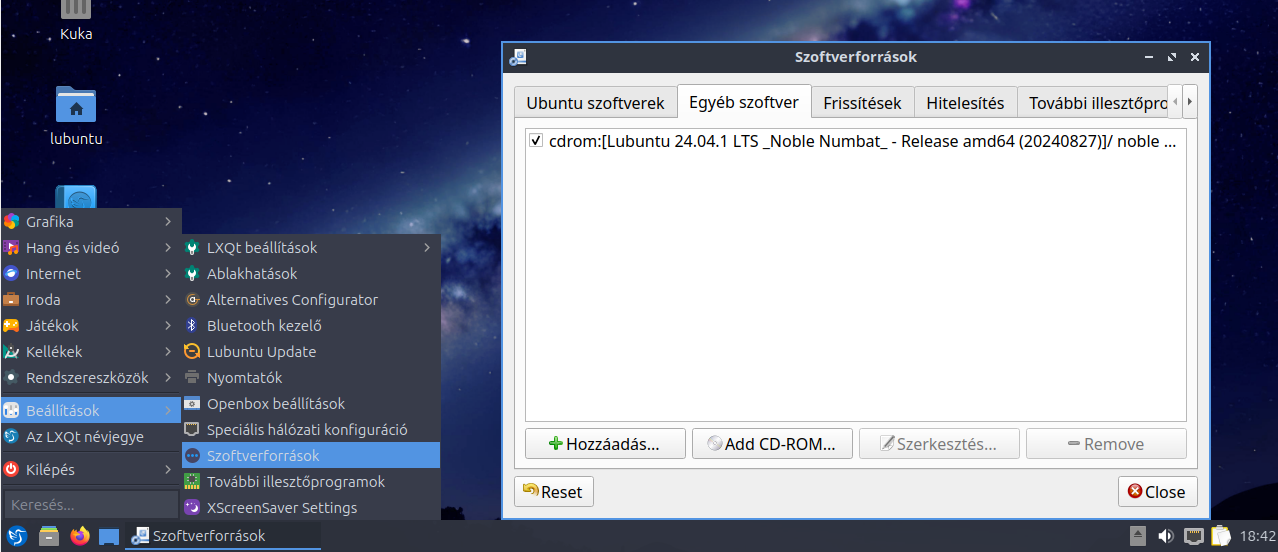This screenshot has width=1278, height=552.
Task: Open the További illesztőprogramok tab in the dialog
Action: click(x=1093, y=103)
